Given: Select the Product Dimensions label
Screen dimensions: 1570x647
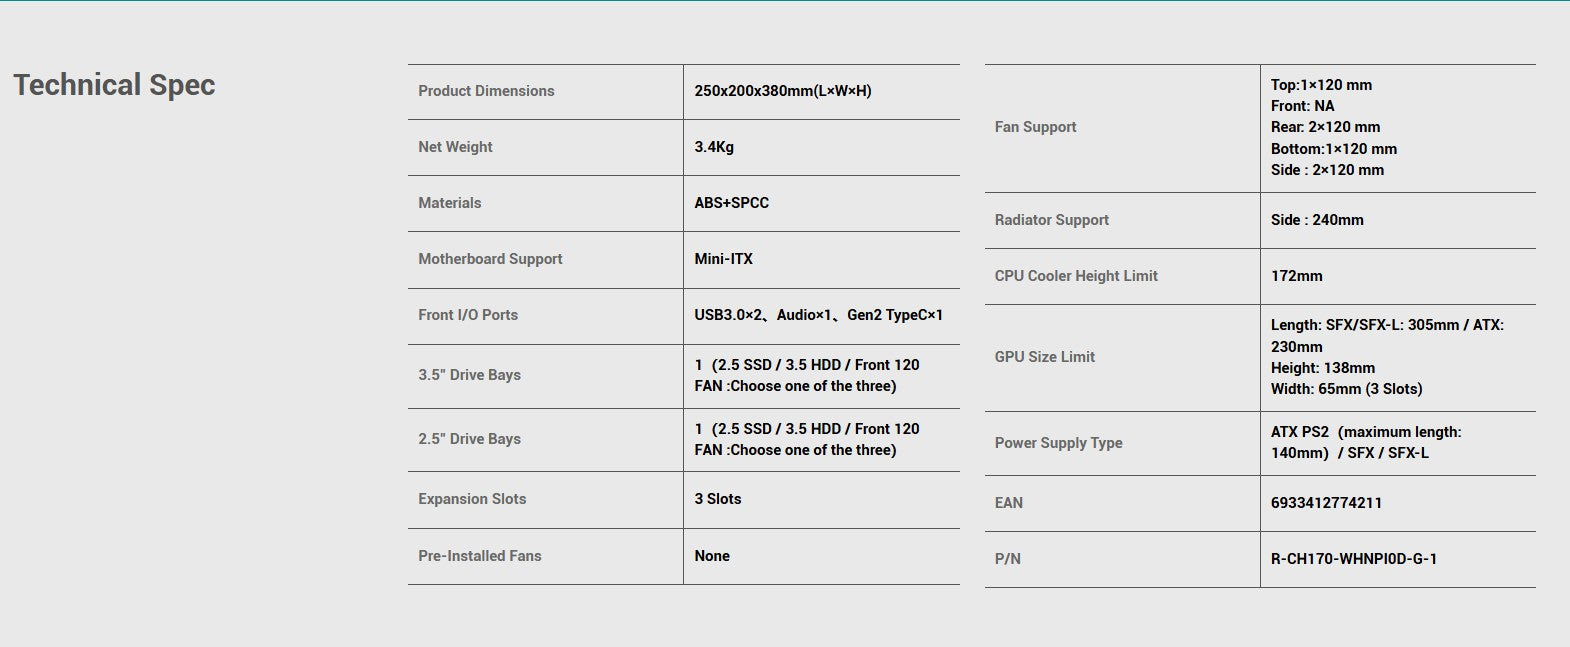Looking at the screenshot, I should (x=486, y=91).
